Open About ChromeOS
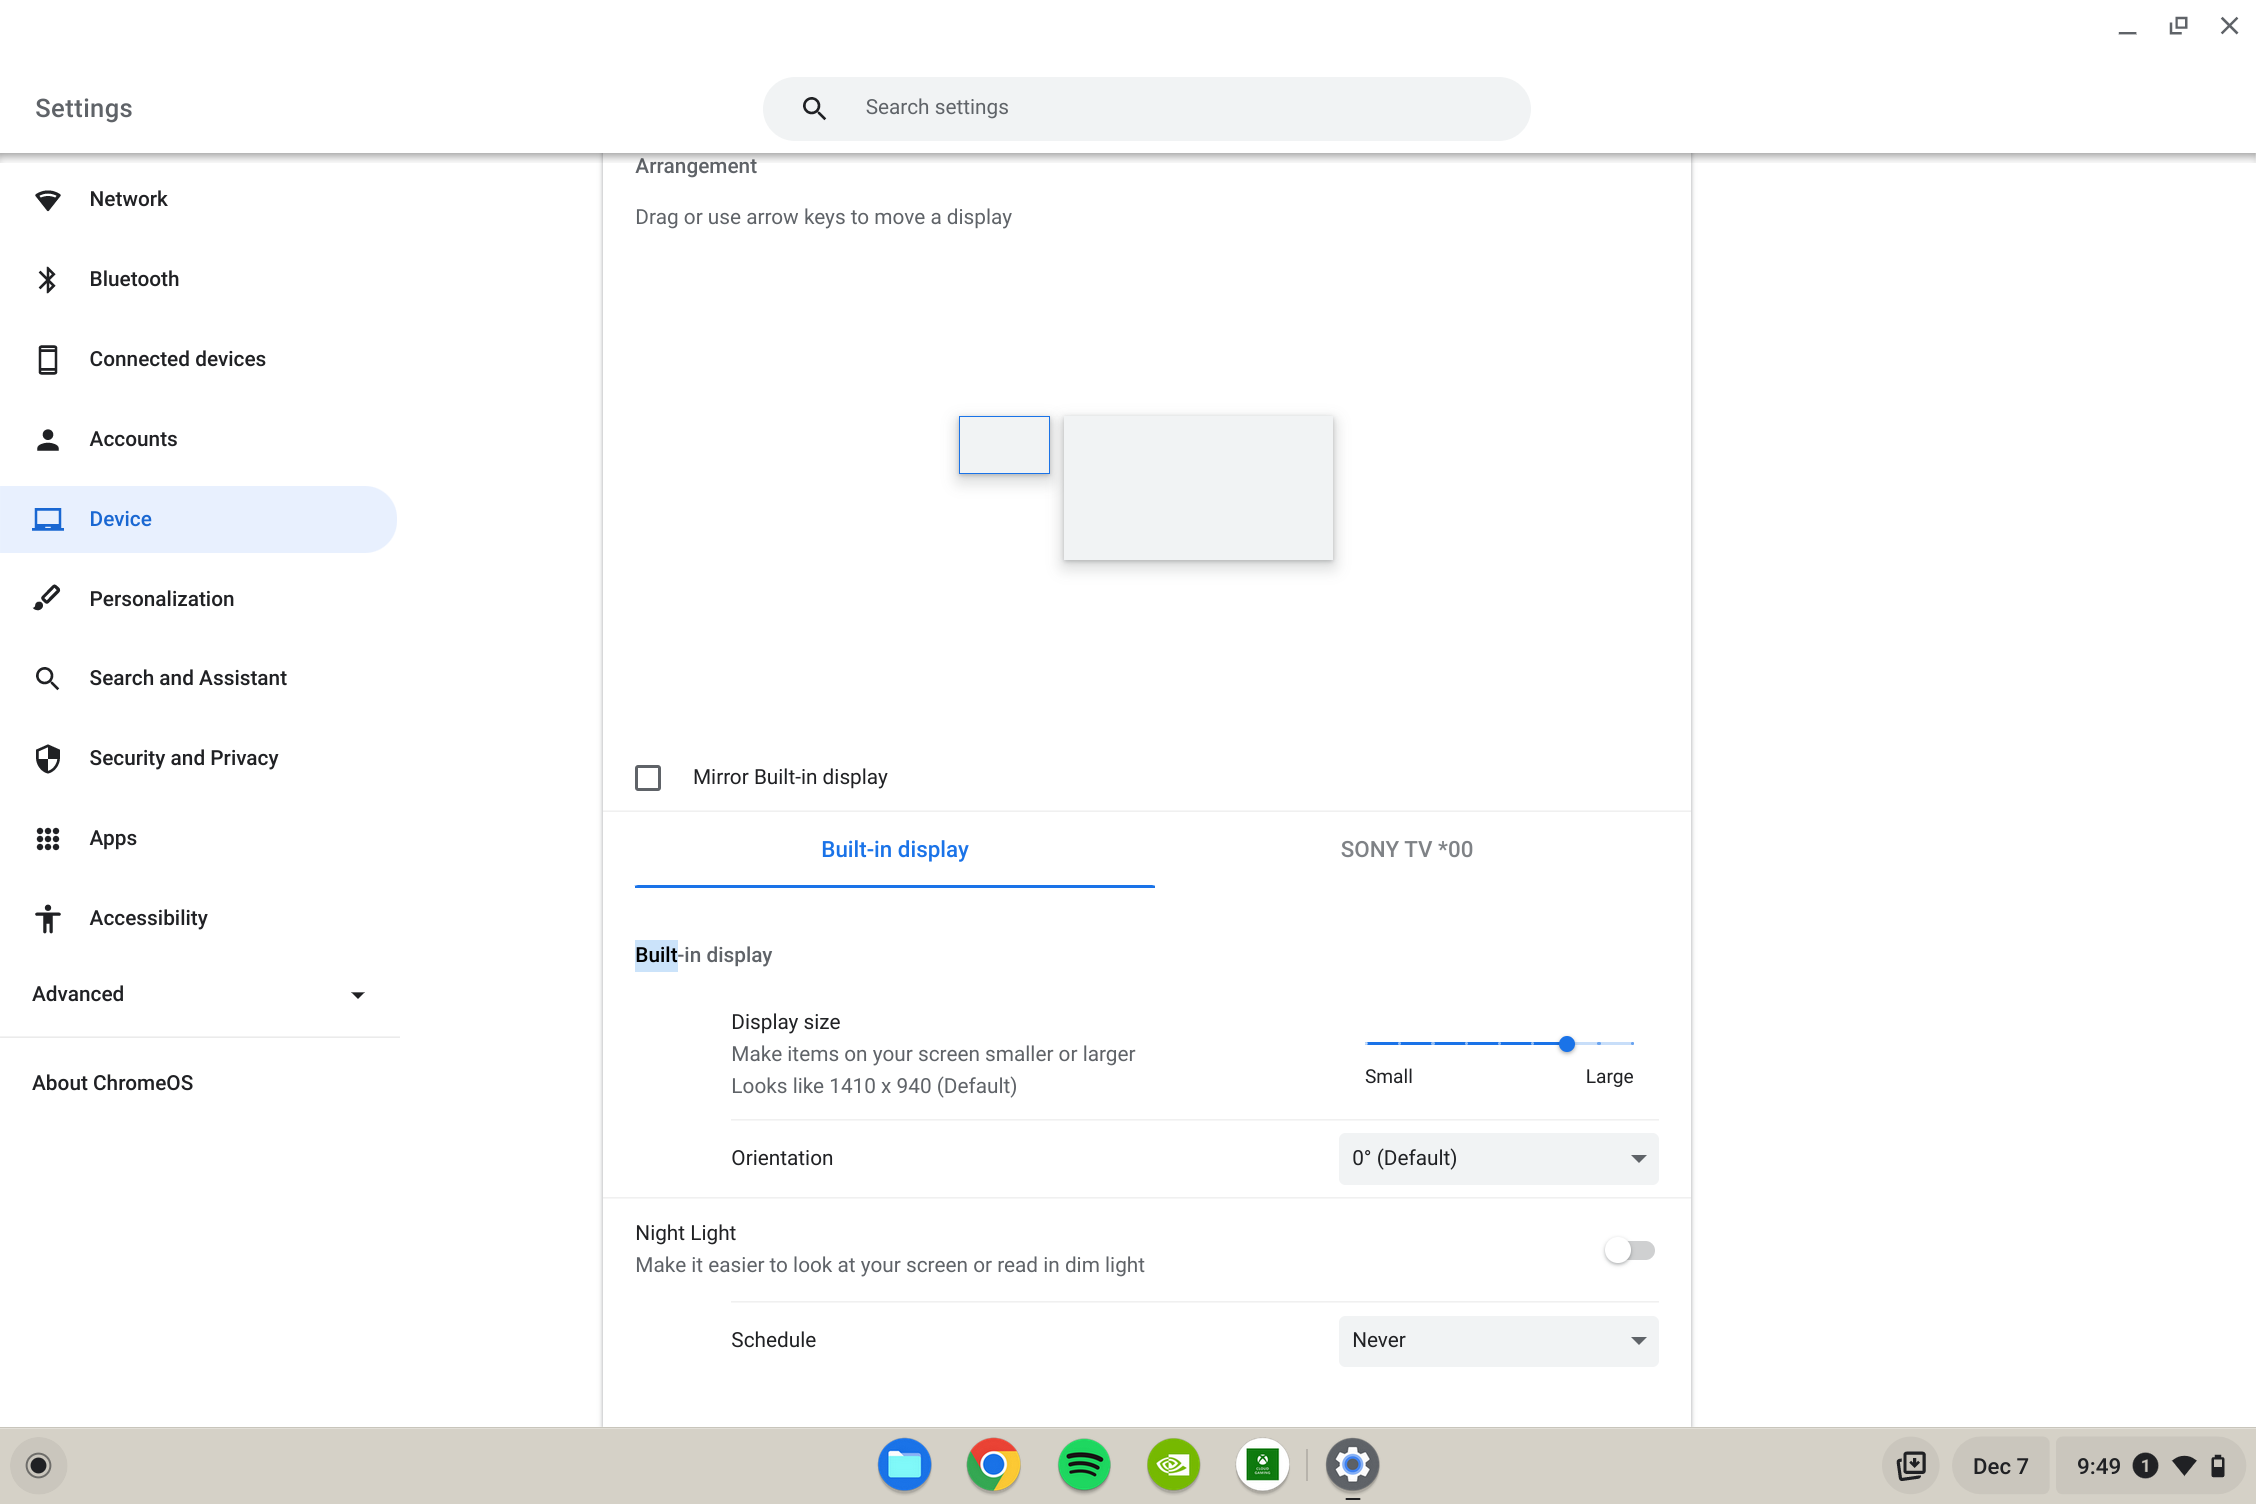 point(112,1082)
